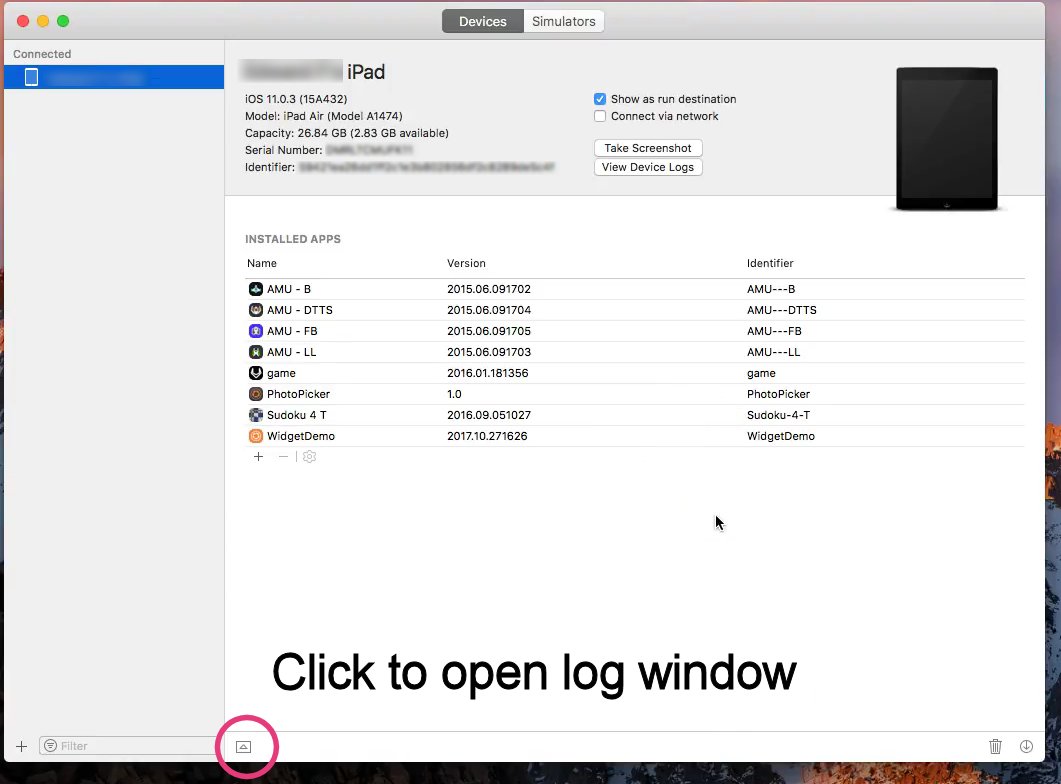Viewport: 1061px width, 784px height.
Task: Click PhotoPicker version 1.0
Action: point(455,394)
